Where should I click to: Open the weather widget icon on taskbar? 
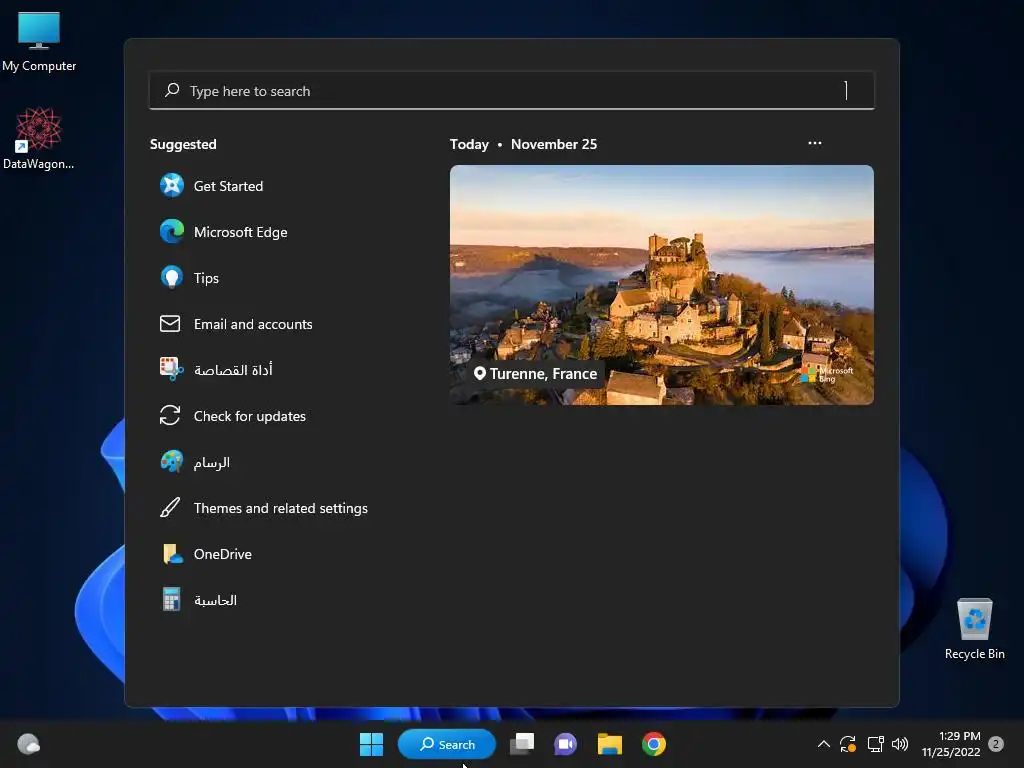[29, 744]
